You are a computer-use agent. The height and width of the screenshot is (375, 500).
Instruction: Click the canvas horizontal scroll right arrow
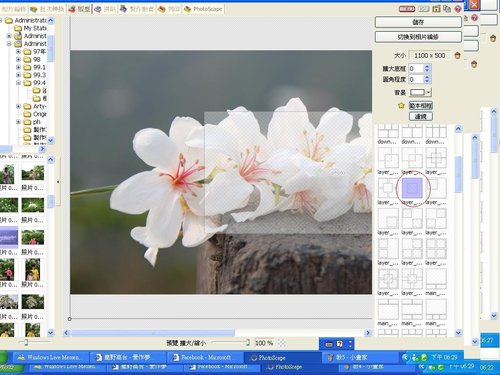coord(368,333)
